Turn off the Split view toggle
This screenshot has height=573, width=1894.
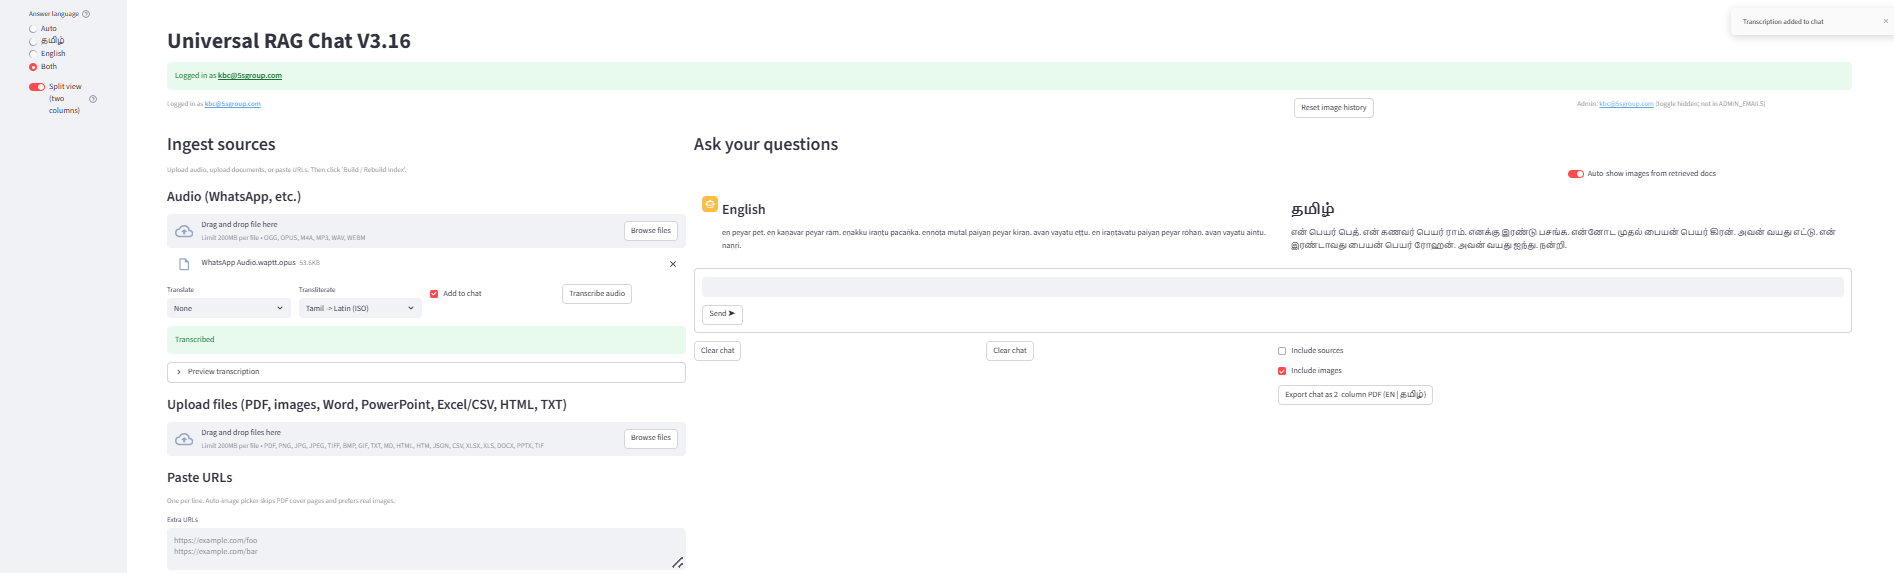(x=37, y=87)
